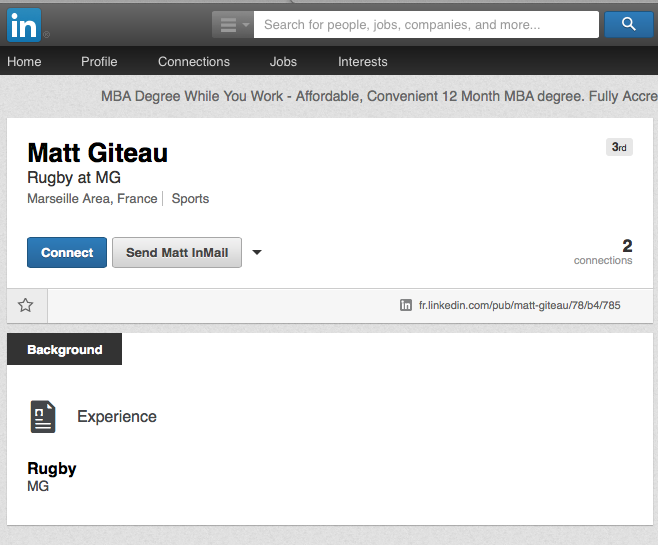Click the Experience document icon
The width and height of the screenshot is (658, 545).
43,416
